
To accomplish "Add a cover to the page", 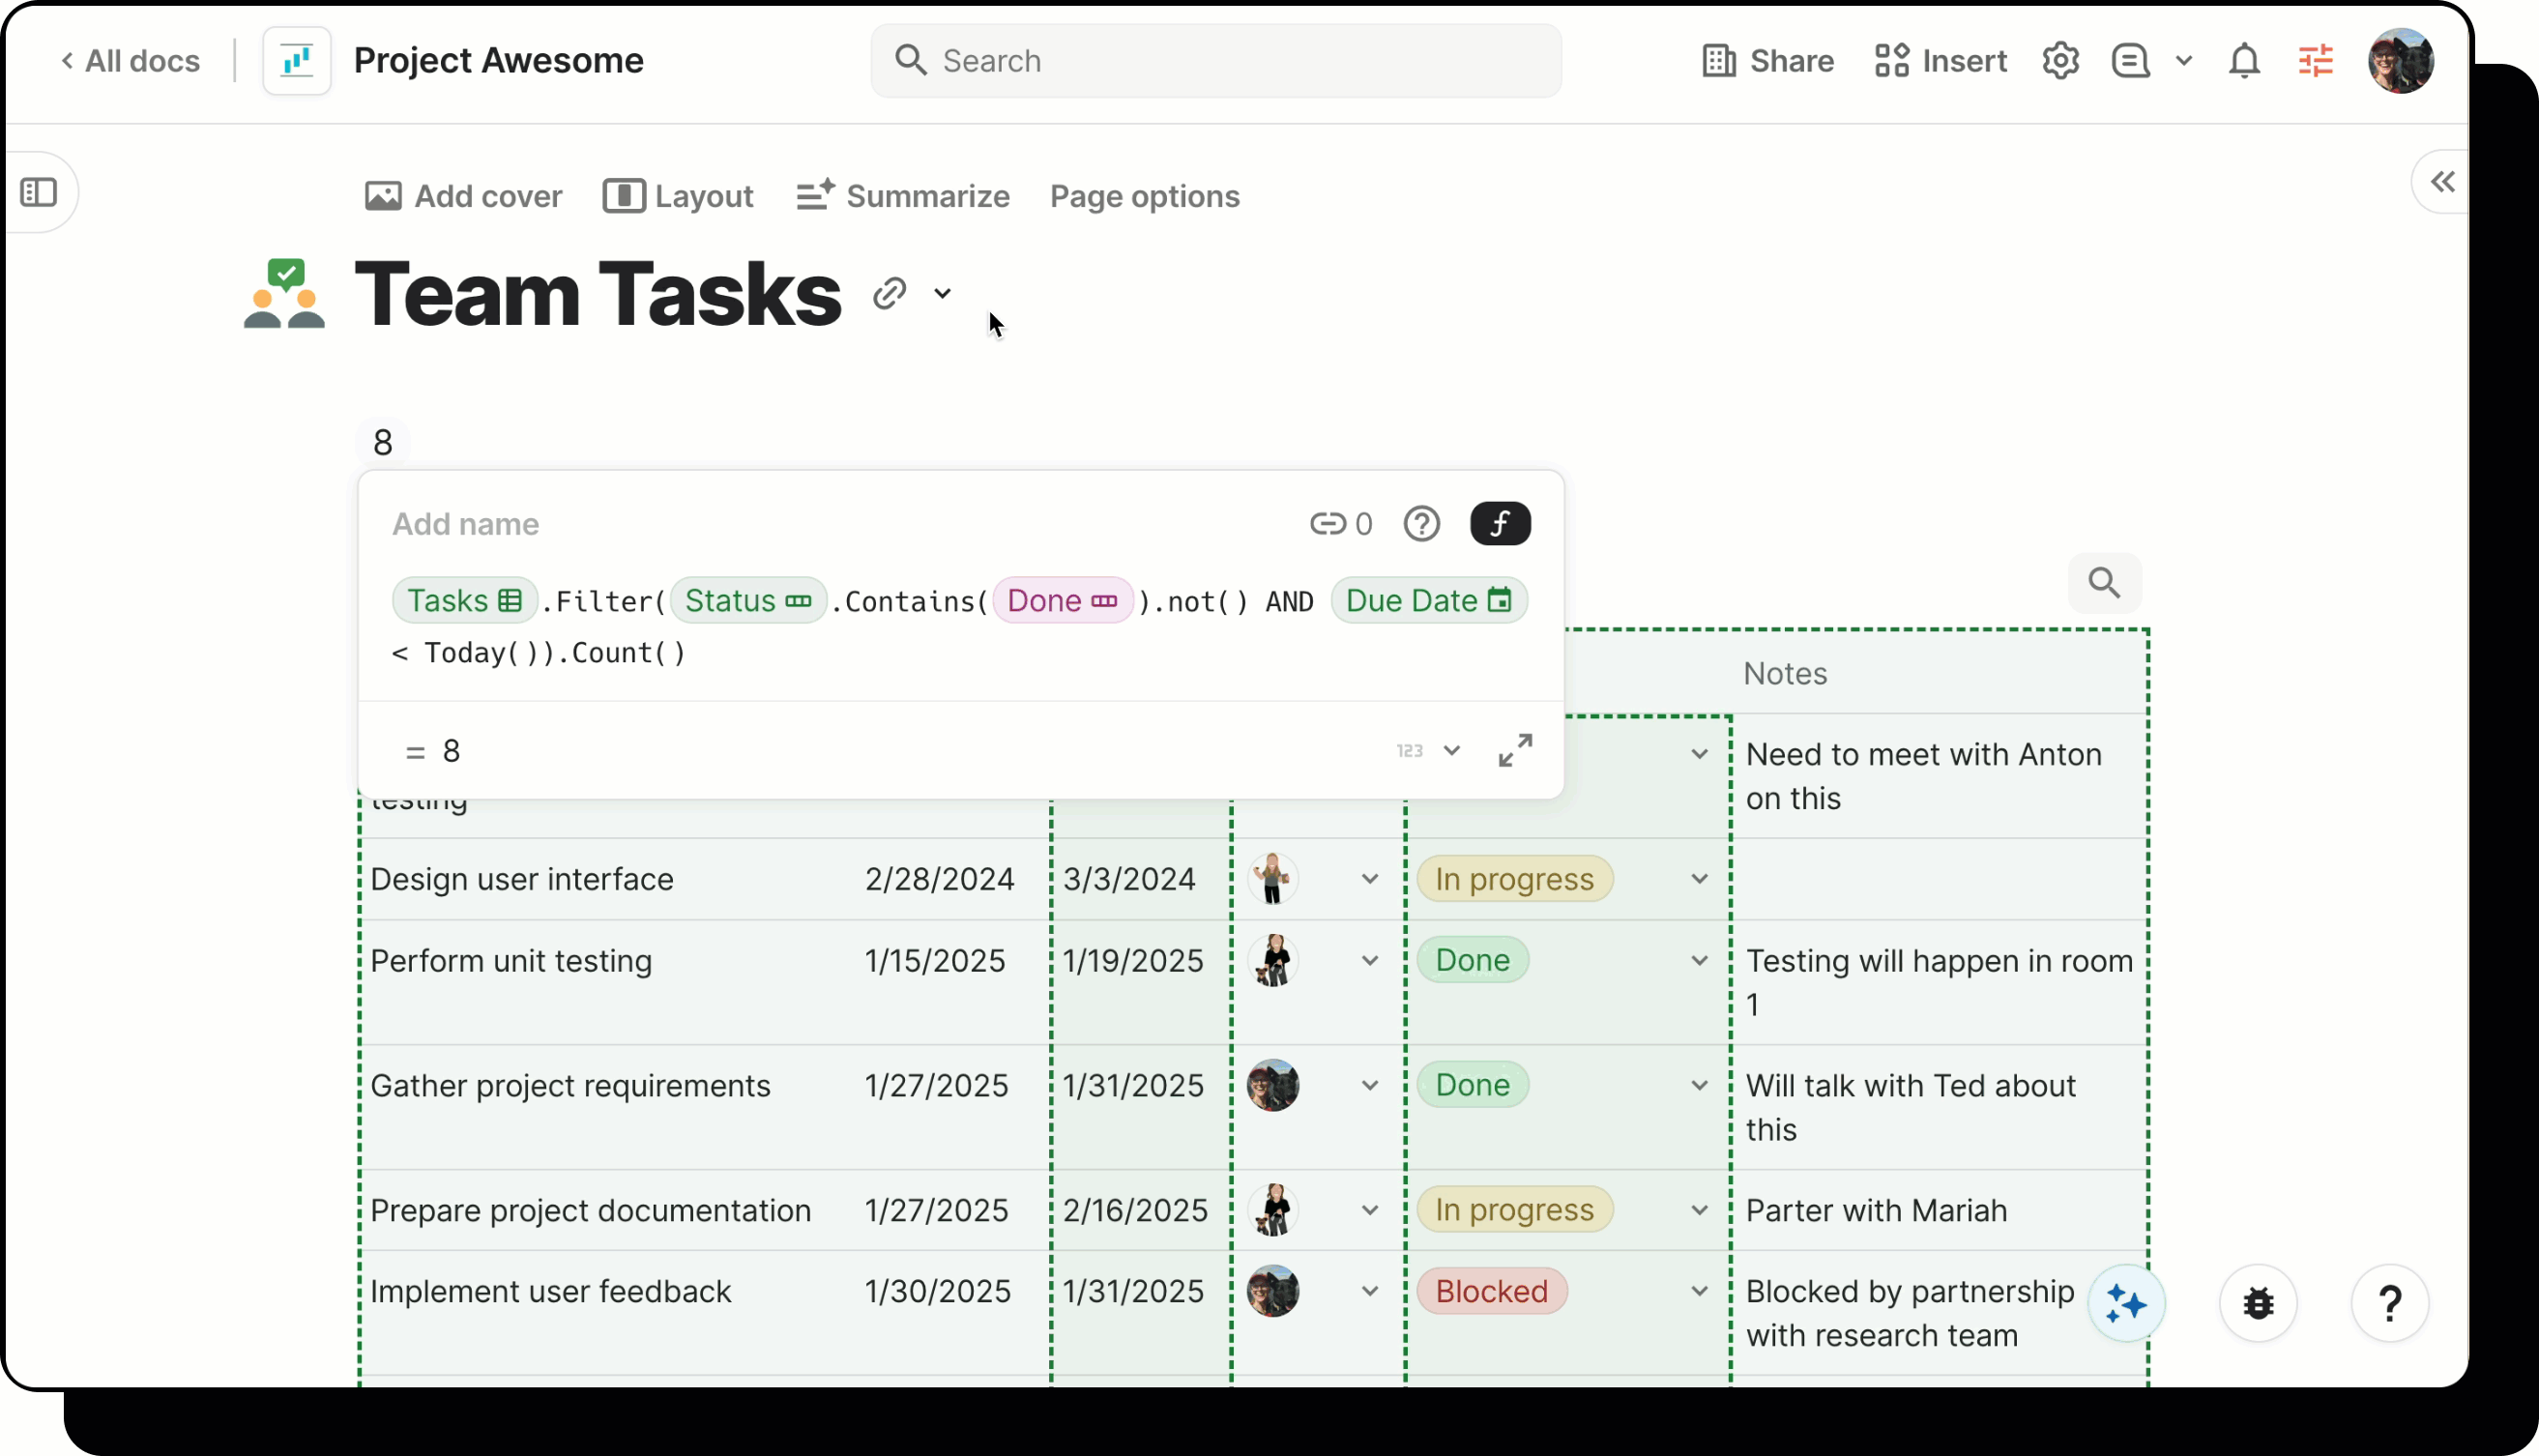I will [x=463, y=196].
